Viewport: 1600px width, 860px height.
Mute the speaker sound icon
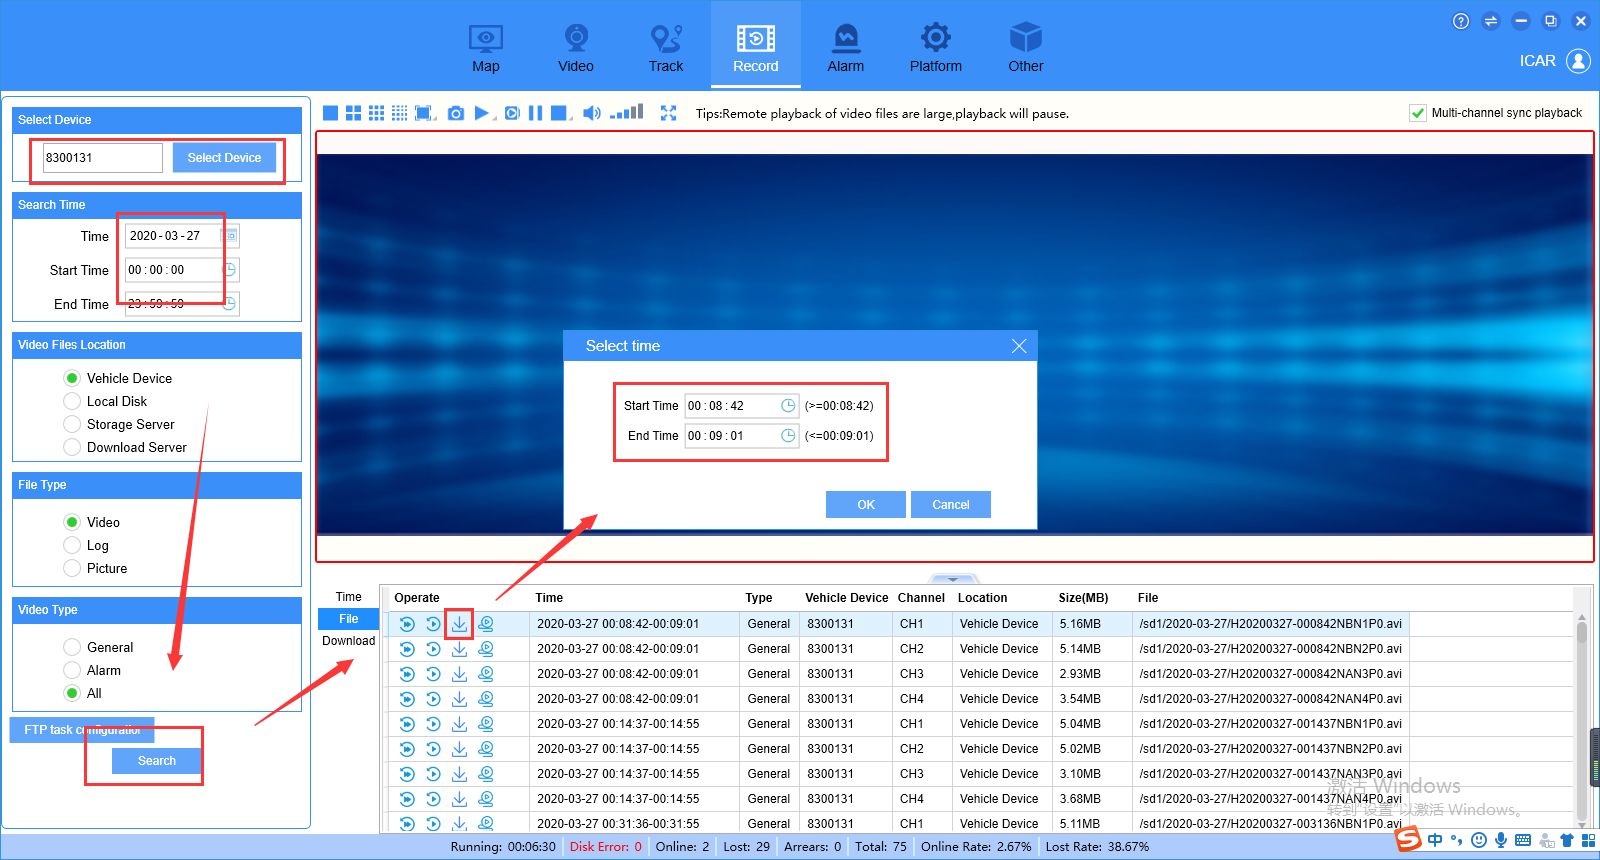point(591,113)
